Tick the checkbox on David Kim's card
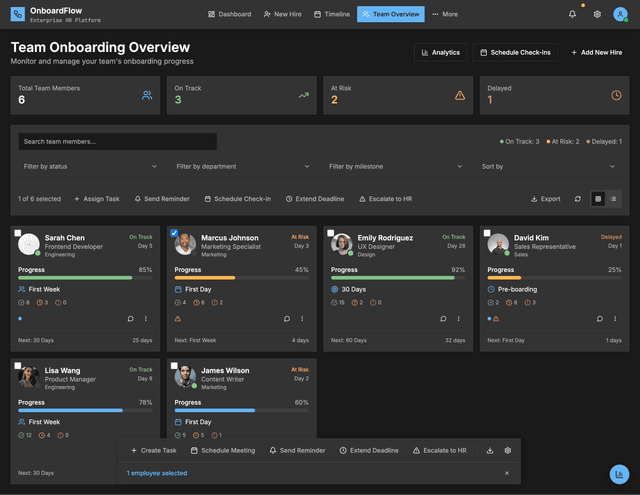640x495 pixels. point(487,233)
